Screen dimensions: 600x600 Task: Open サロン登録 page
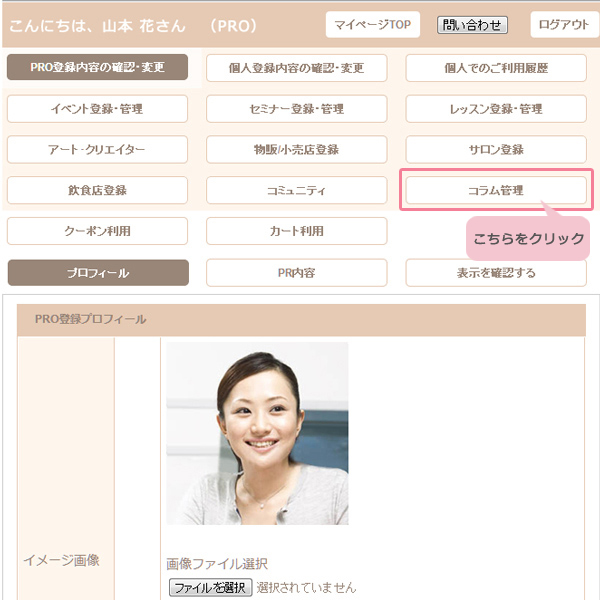click(496, 149)
